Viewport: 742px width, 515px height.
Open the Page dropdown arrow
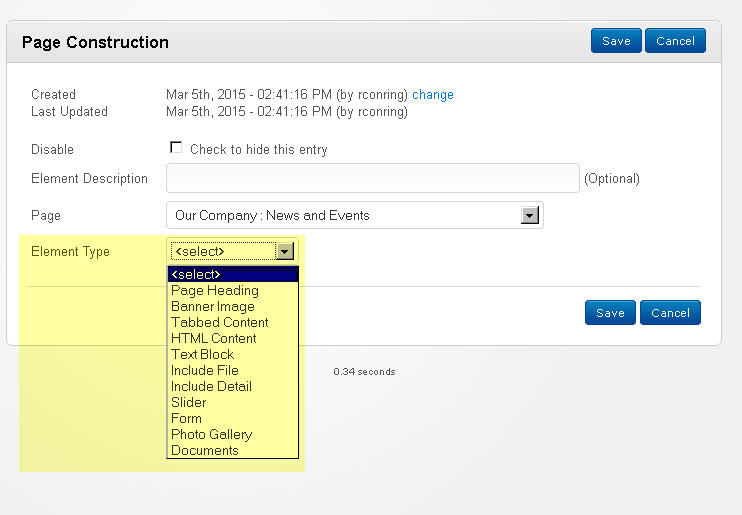click(530, 215)
